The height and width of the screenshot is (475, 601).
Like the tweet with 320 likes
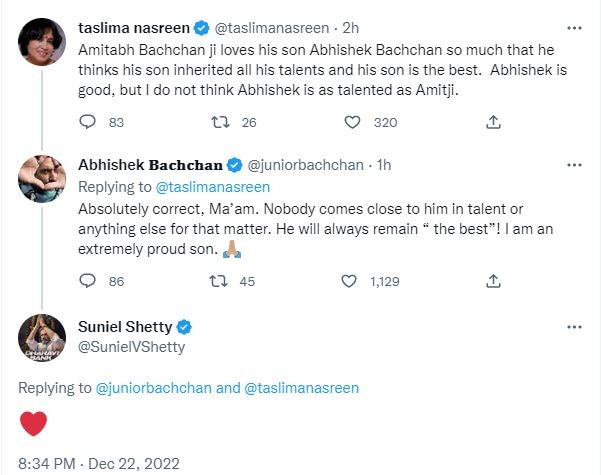352,122
